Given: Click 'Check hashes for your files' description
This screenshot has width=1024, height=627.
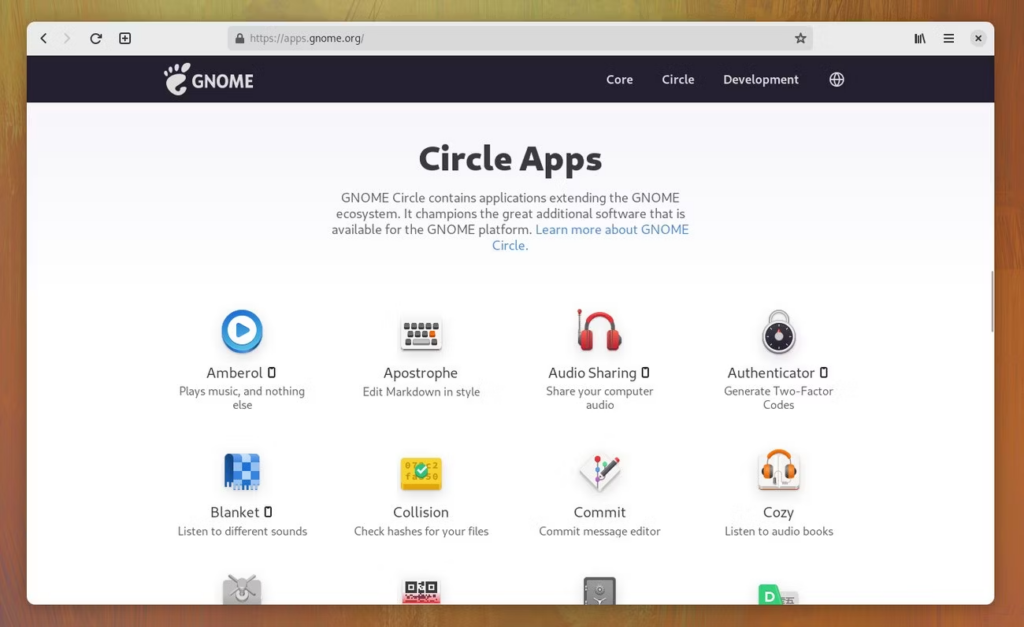Looking at the screenshot, I should (x=421, y=532).
